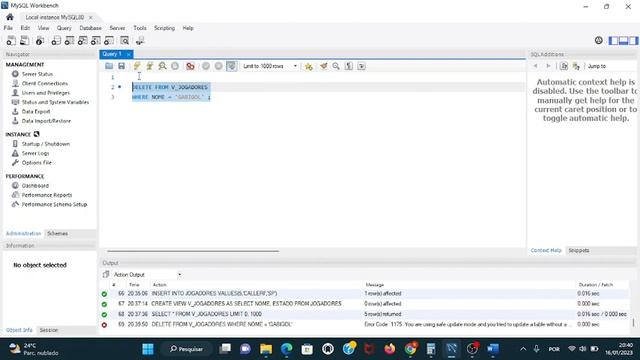
Task: Create a new SQL tab from main toolbar
Action: click(11, 41)
